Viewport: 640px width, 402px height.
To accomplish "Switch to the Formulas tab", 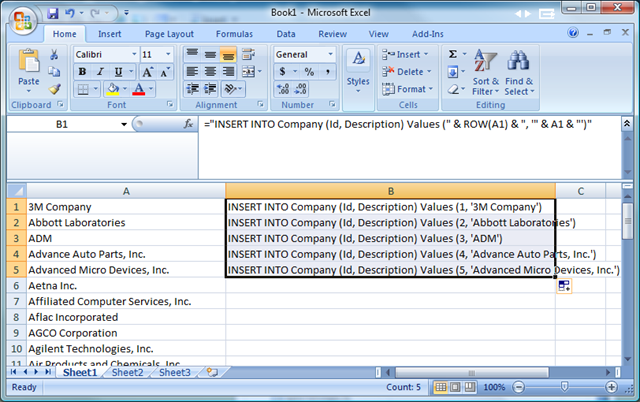I will coord(234,34).
